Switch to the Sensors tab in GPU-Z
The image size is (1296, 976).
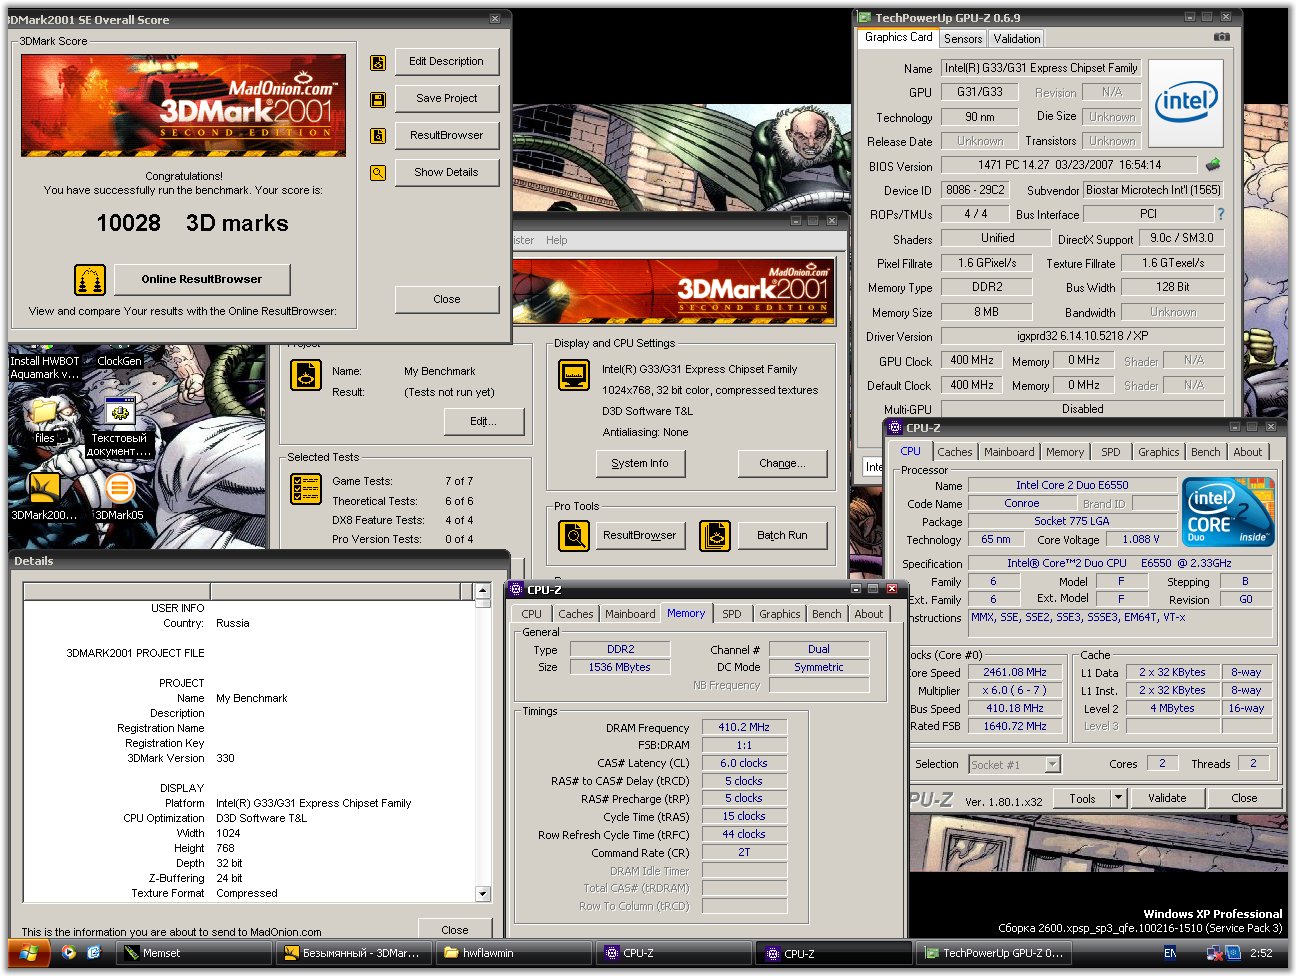pos(963,39)
